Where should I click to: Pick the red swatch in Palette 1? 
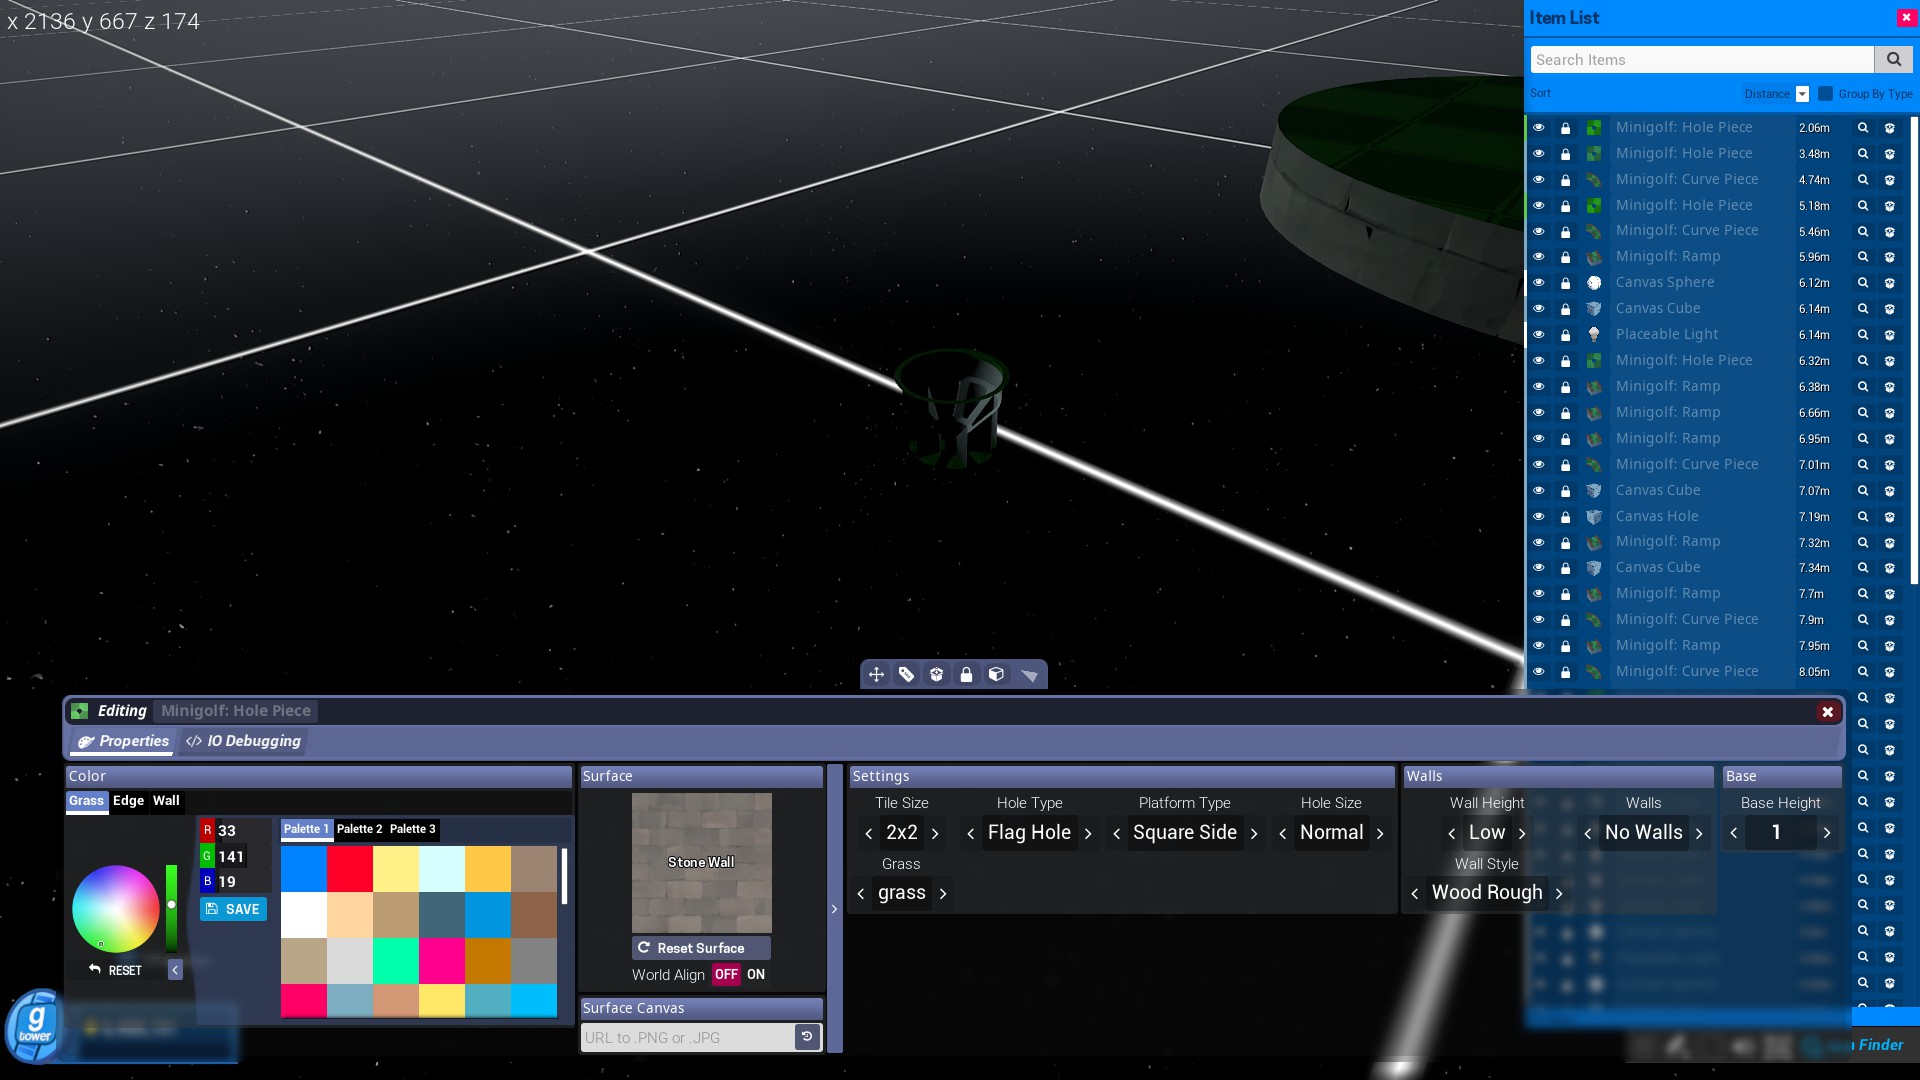(350, 869)
